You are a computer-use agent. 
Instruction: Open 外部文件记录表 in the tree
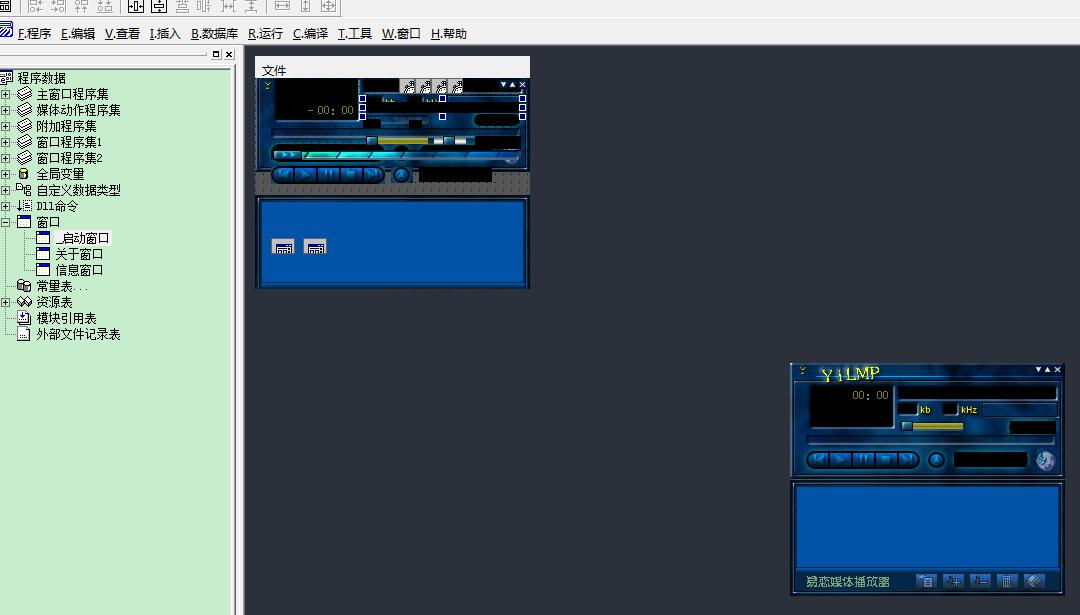click(x=78, y=334)
